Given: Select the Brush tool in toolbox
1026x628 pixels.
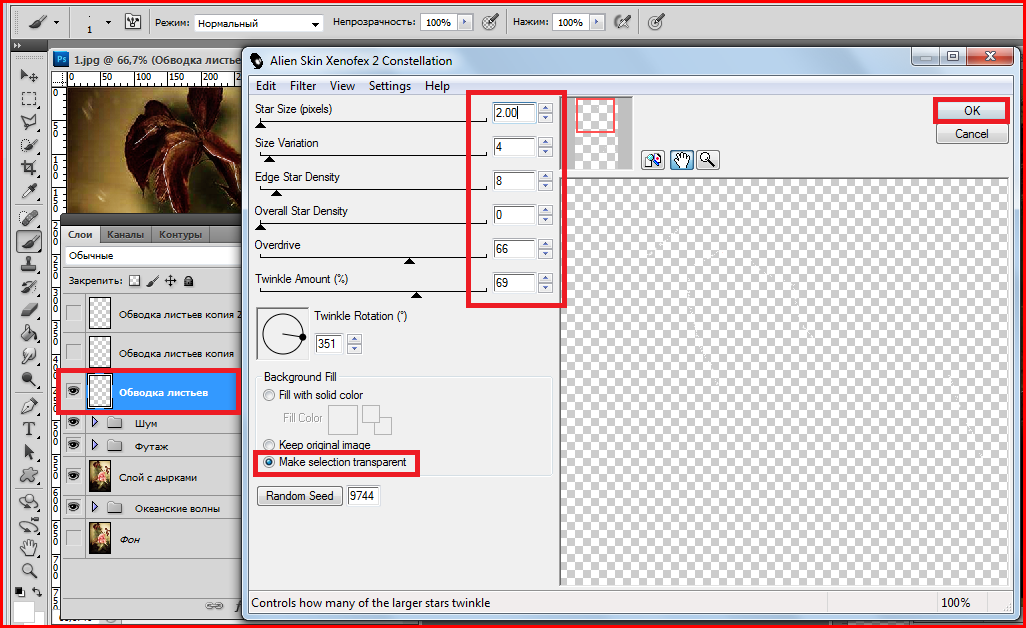Looking at the screenshot, I should pyautogui.click(x=29, y=242).
